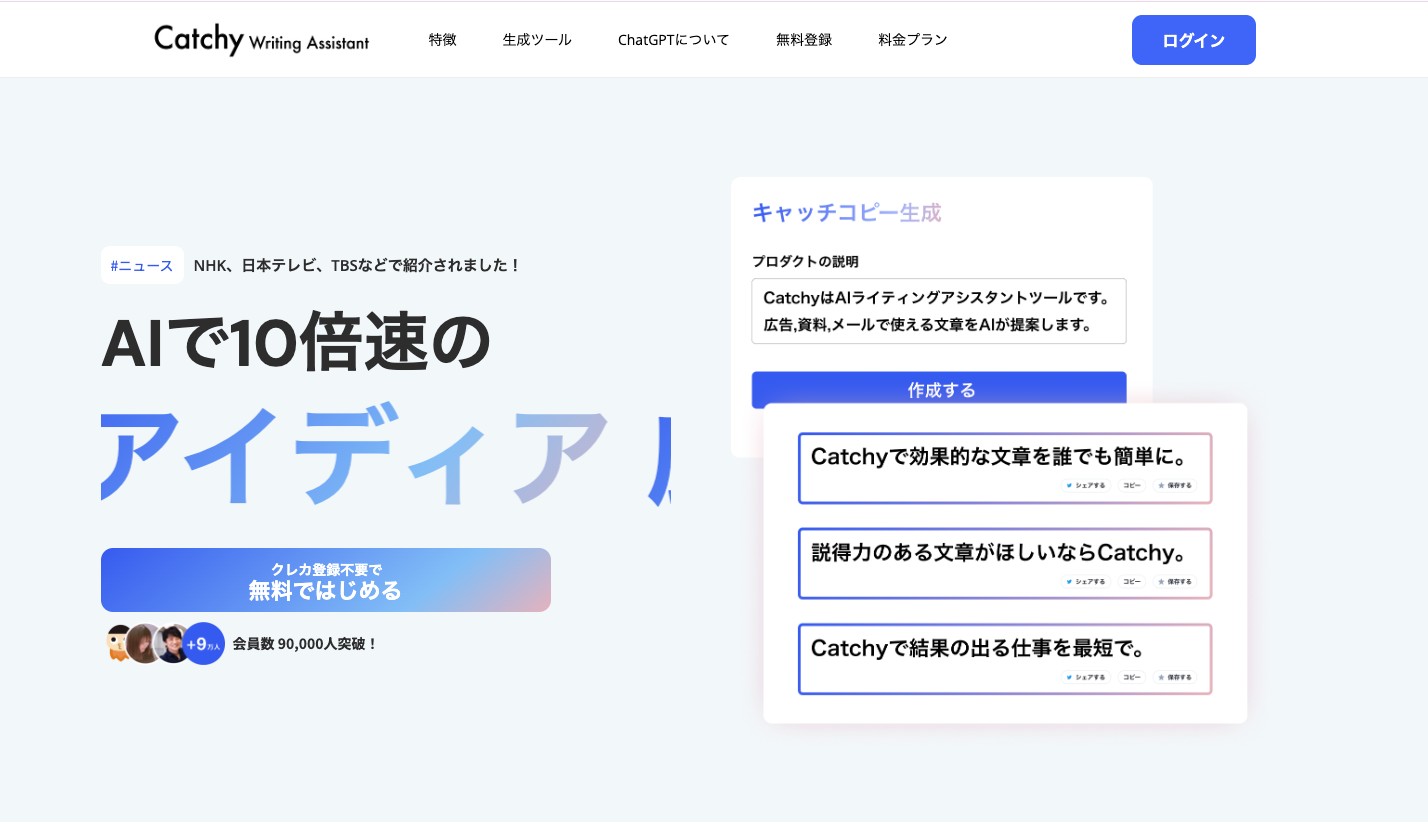Go to ChatGPTについて page

point(674,40)
